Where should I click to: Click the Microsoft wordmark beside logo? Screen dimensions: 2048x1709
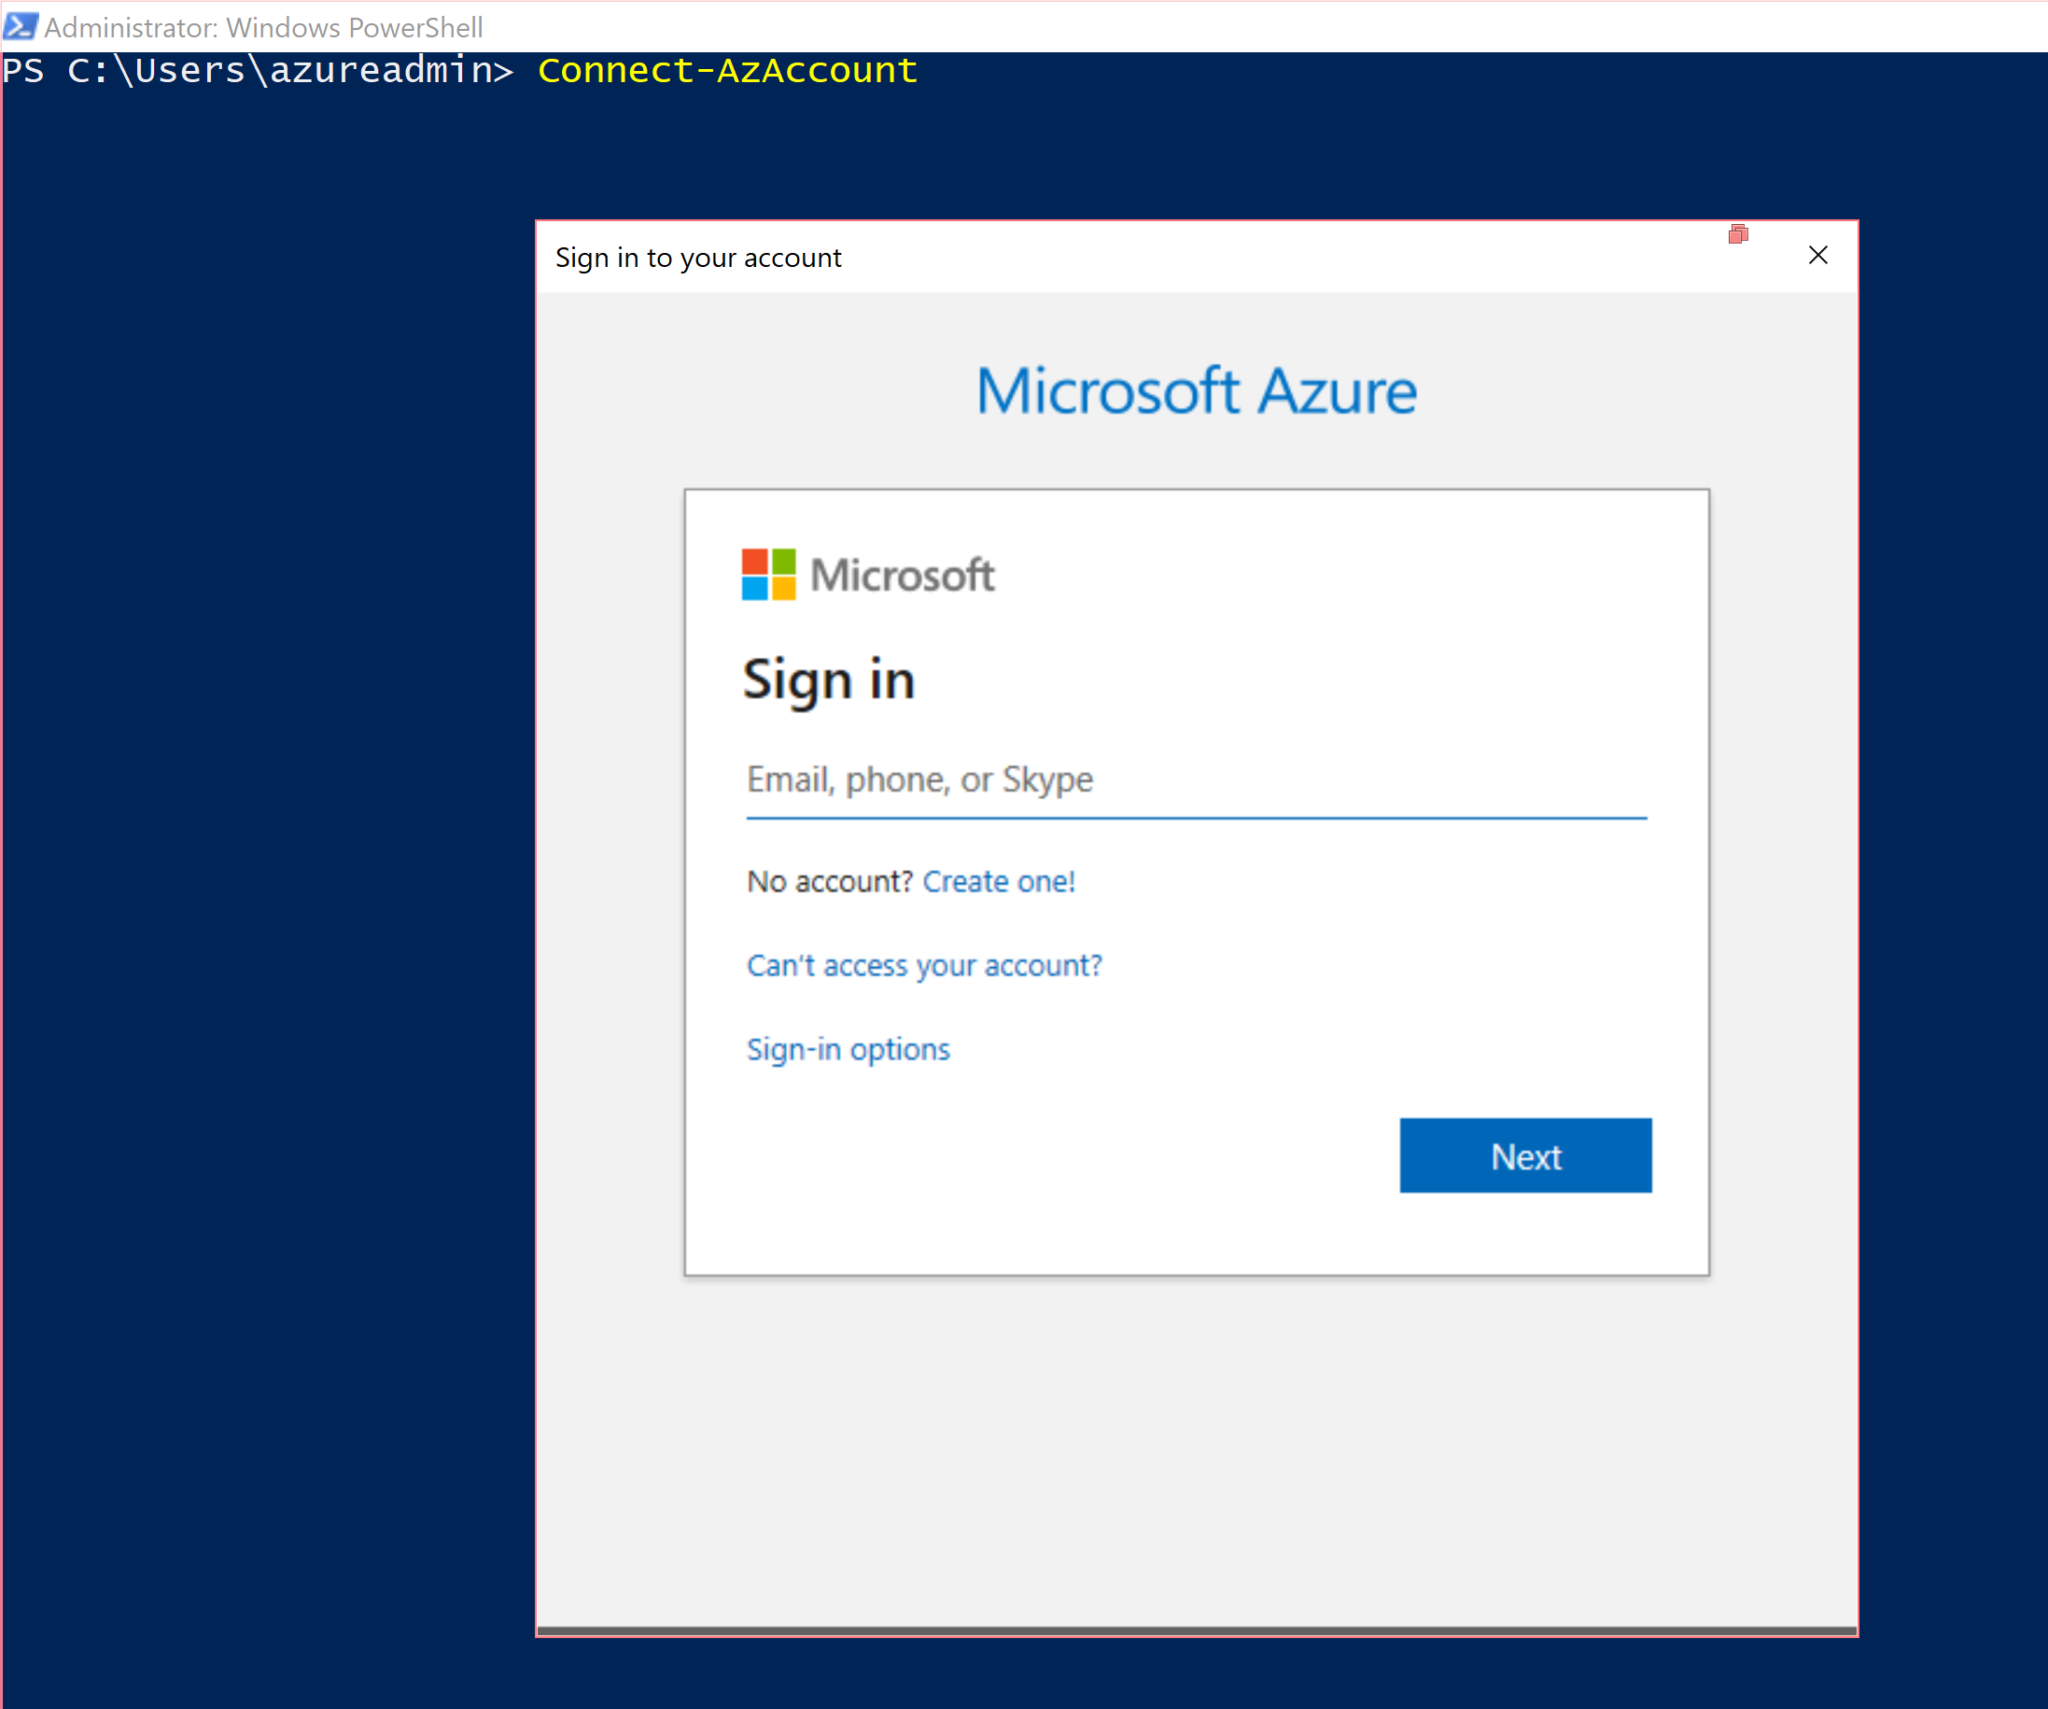tap(902, 575)
